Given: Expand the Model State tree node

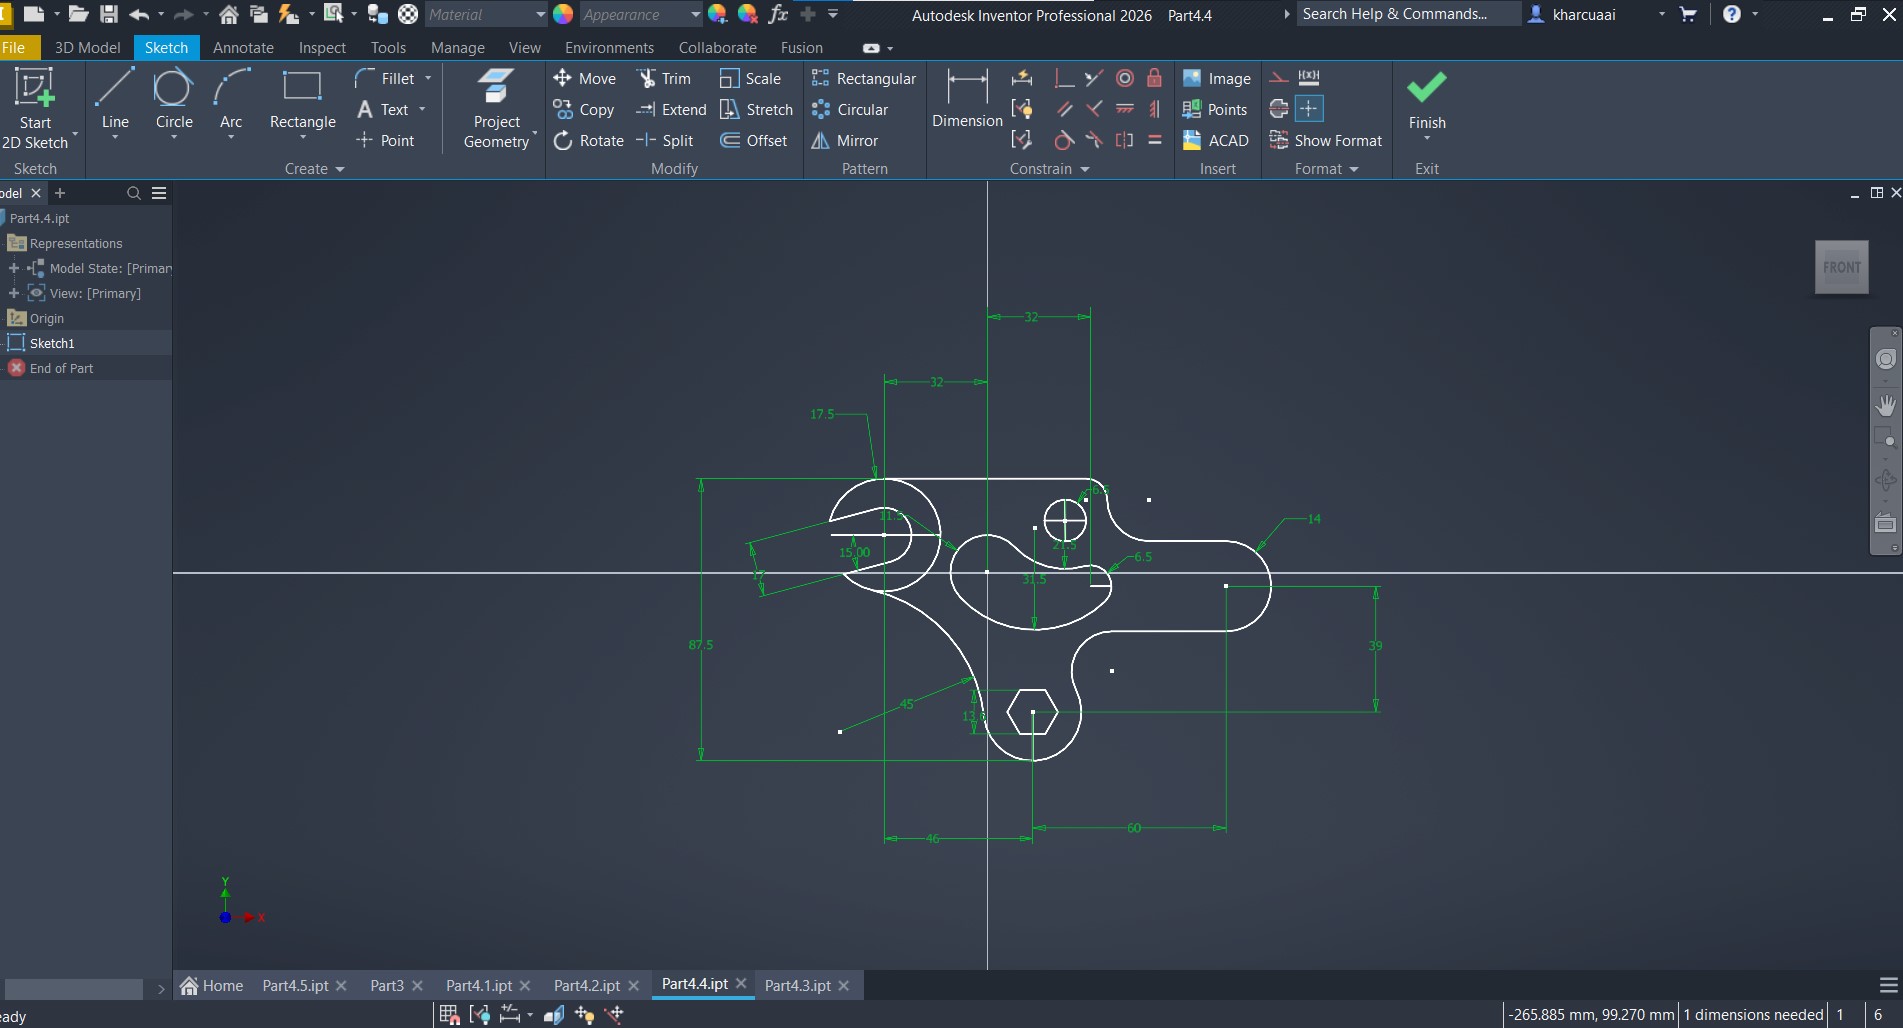Looking at the screenshot, I should click(x=14, y=268).
